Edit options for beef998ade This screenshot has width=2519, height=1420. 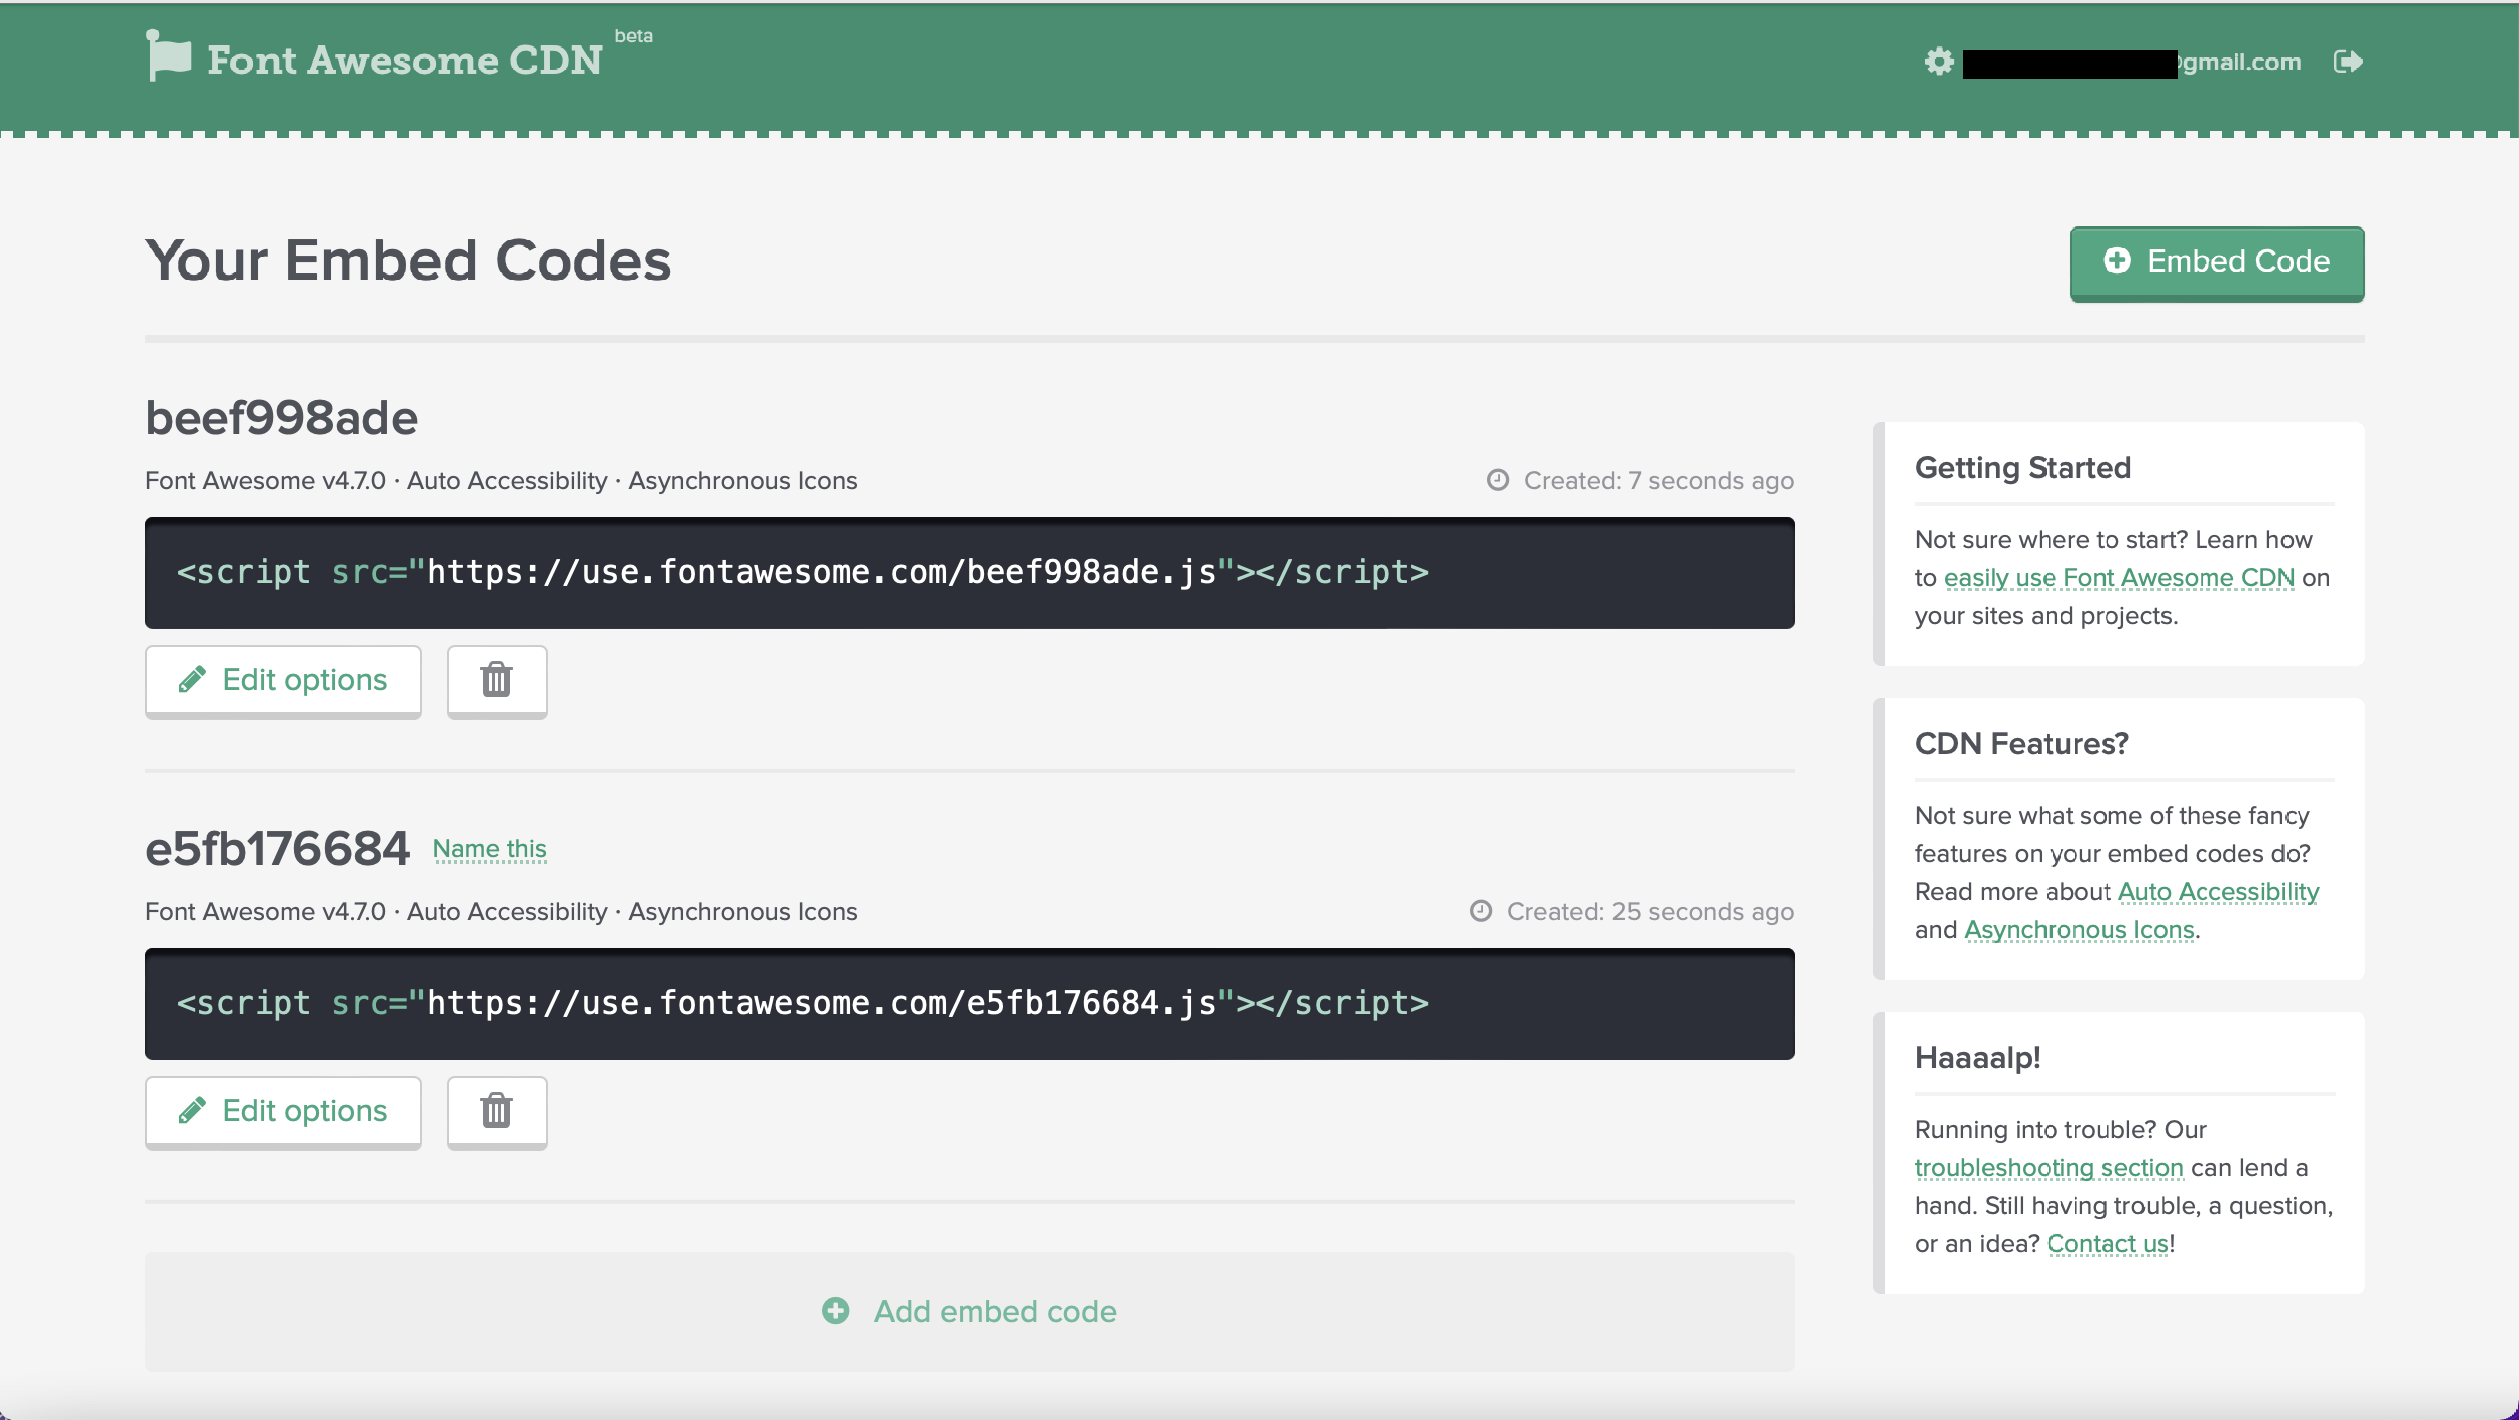[283, 680]
